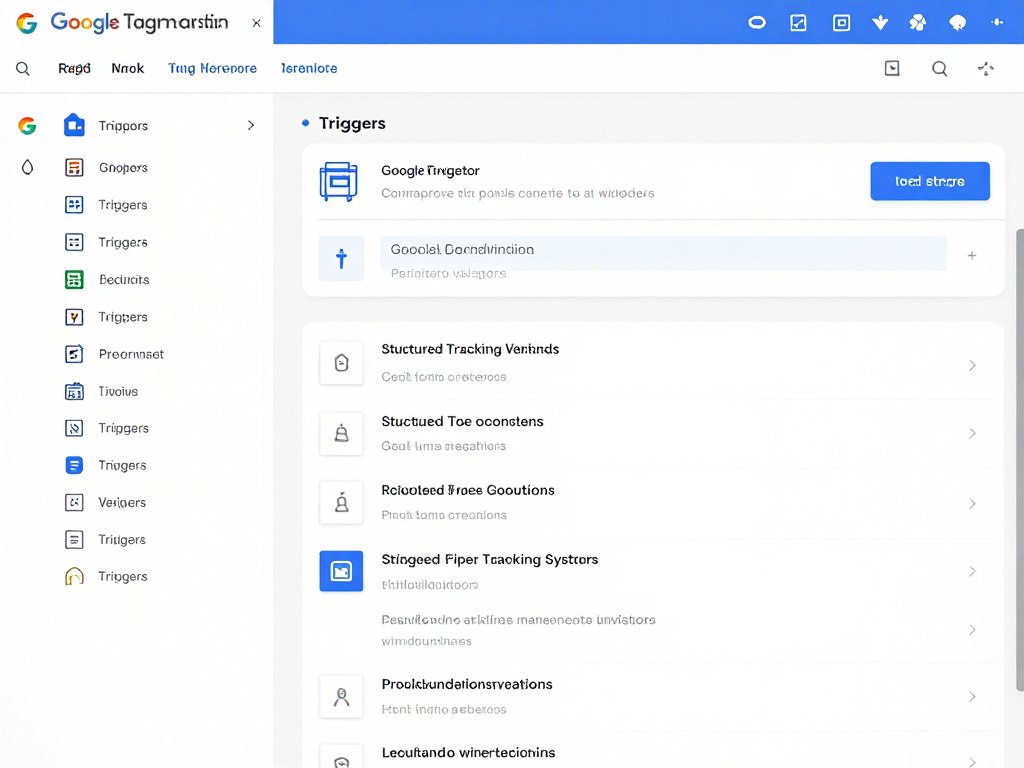Click the Stuctured Tracking Venhnds tag icon
Image resolution: width=1024 pixels, height=768 pixels.
point(341,362)
